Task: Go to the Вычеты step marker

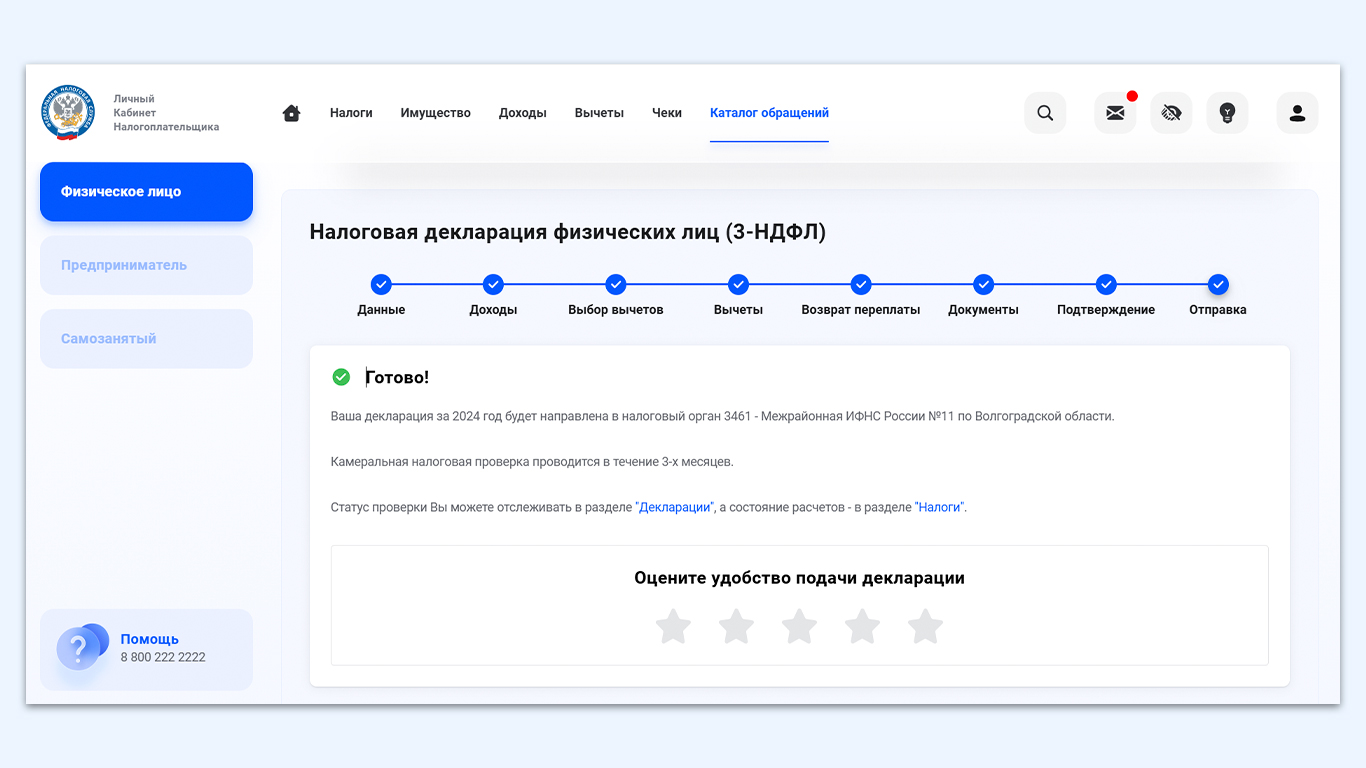Action: click(738, 284)
